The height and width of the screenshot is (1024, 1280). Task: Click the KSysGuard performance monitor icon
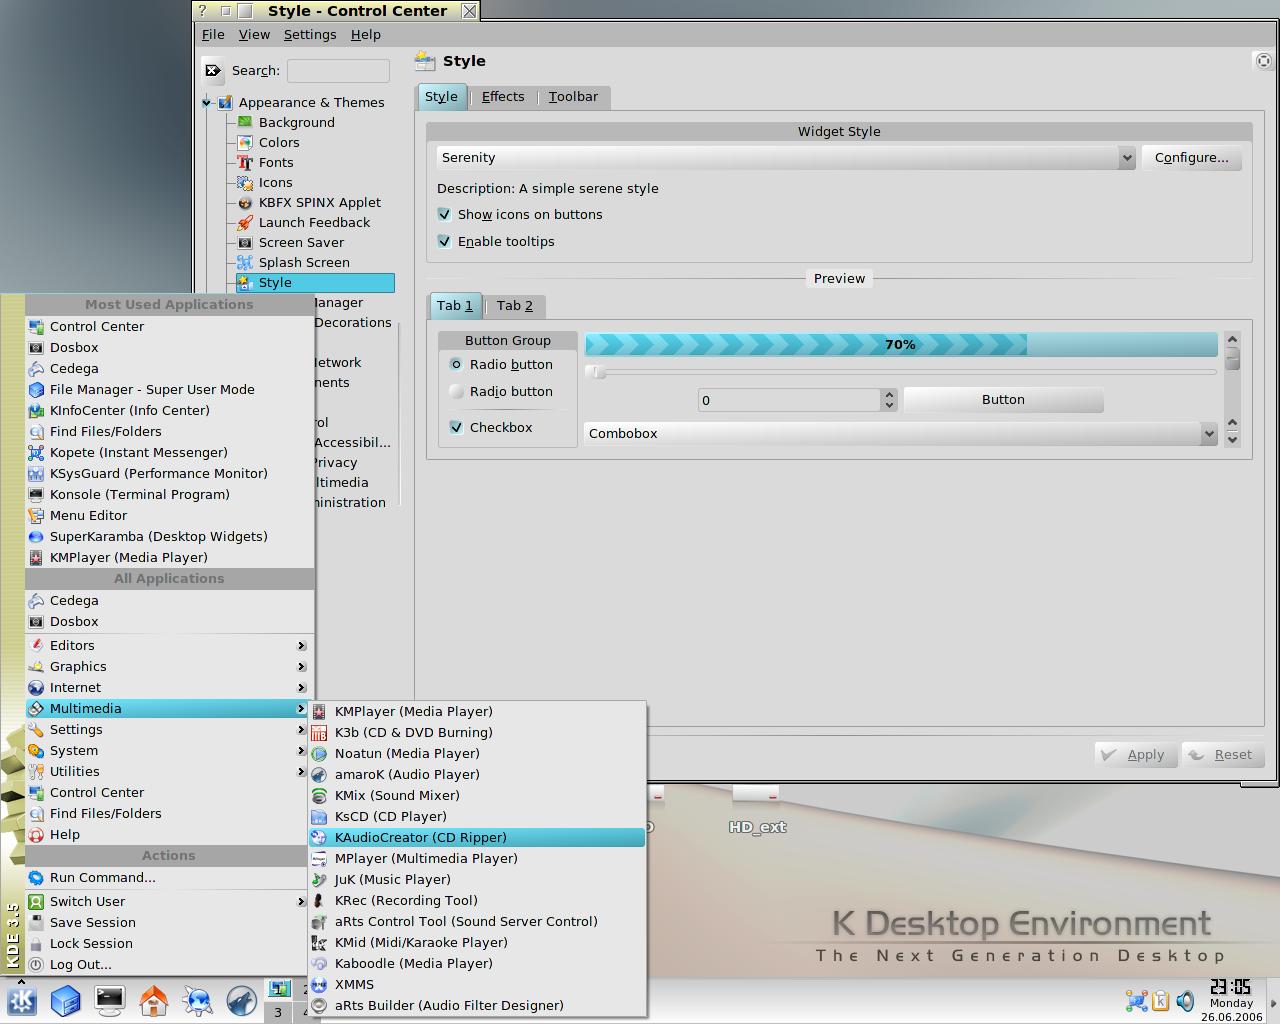(36, 474)
